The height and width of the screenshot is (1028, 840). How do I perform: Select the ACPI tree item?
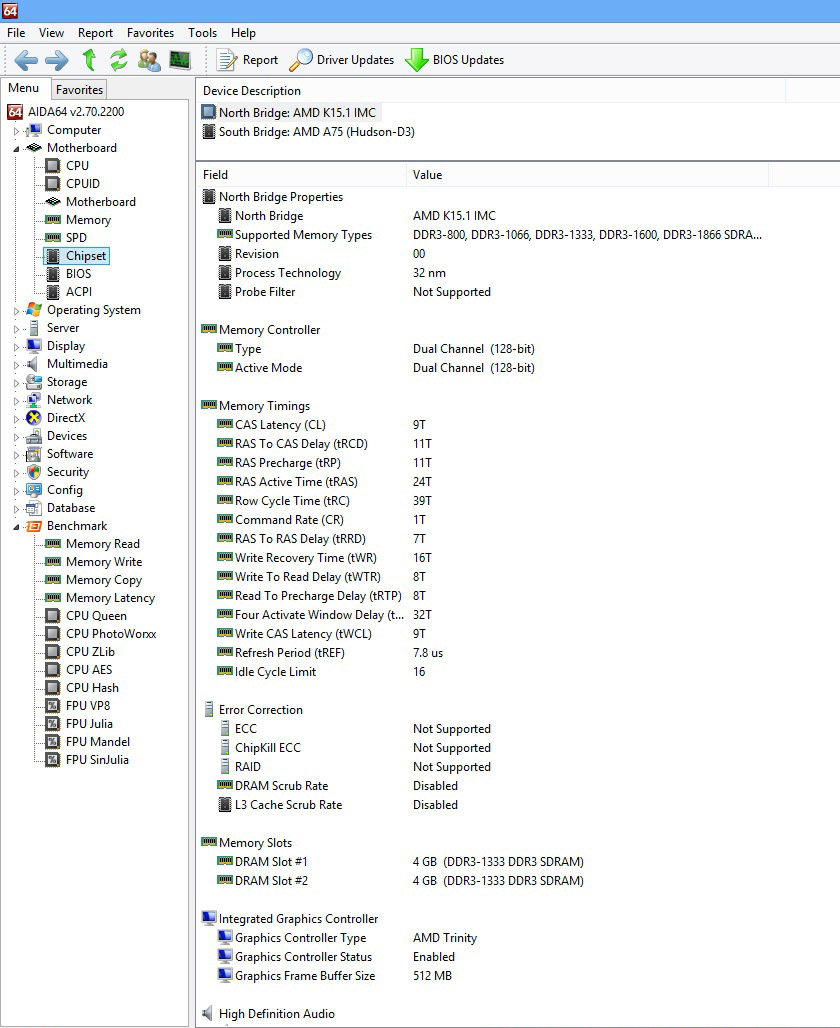[x=79, y=292]
